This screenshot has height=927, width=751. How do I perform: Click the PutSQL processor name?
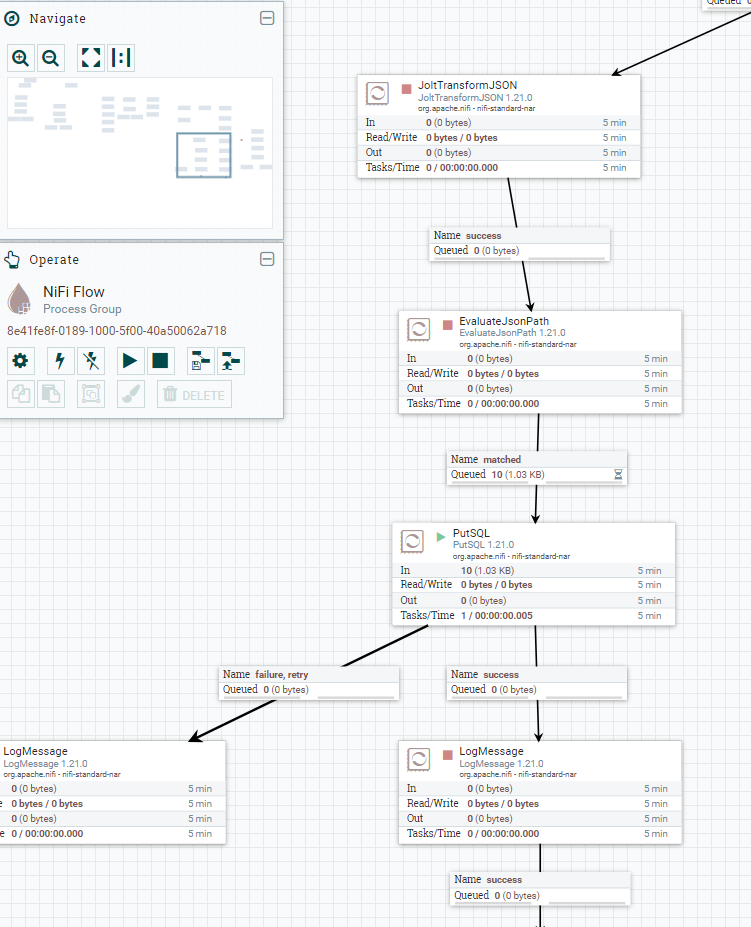pyautogui.click(x=471, y=533)
